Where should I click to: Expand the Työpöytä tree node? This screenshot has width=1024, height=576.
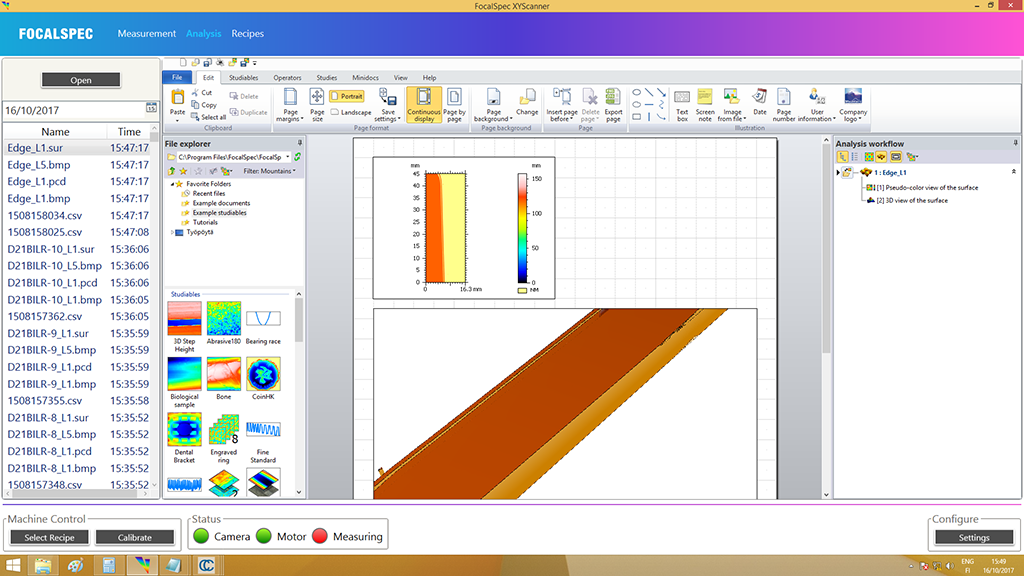pyautogui.click(x=172, y=232)
